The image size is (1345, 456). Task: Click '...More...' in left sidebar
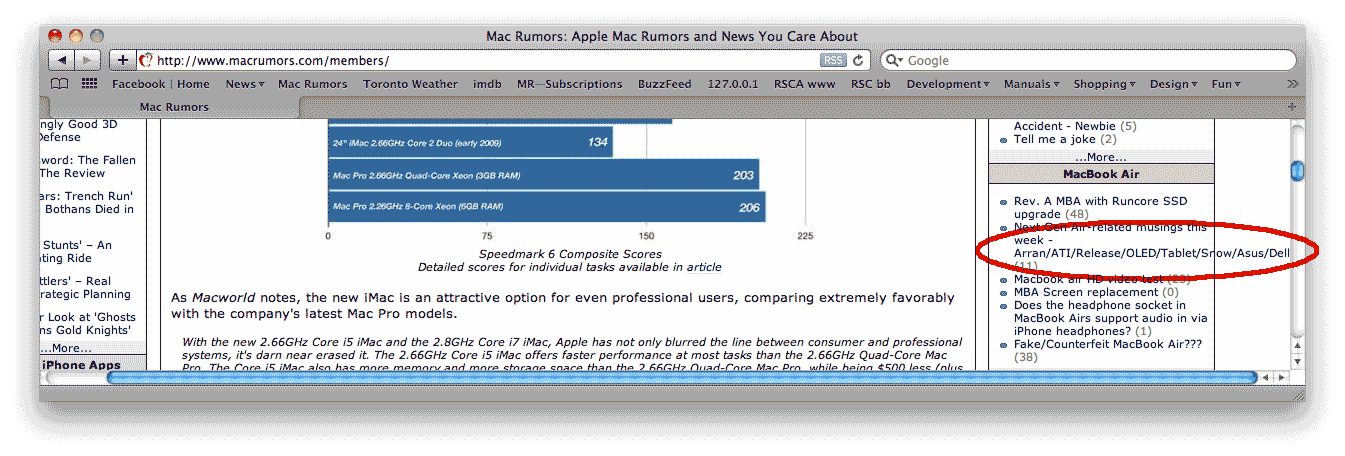(x=65, y=348)
